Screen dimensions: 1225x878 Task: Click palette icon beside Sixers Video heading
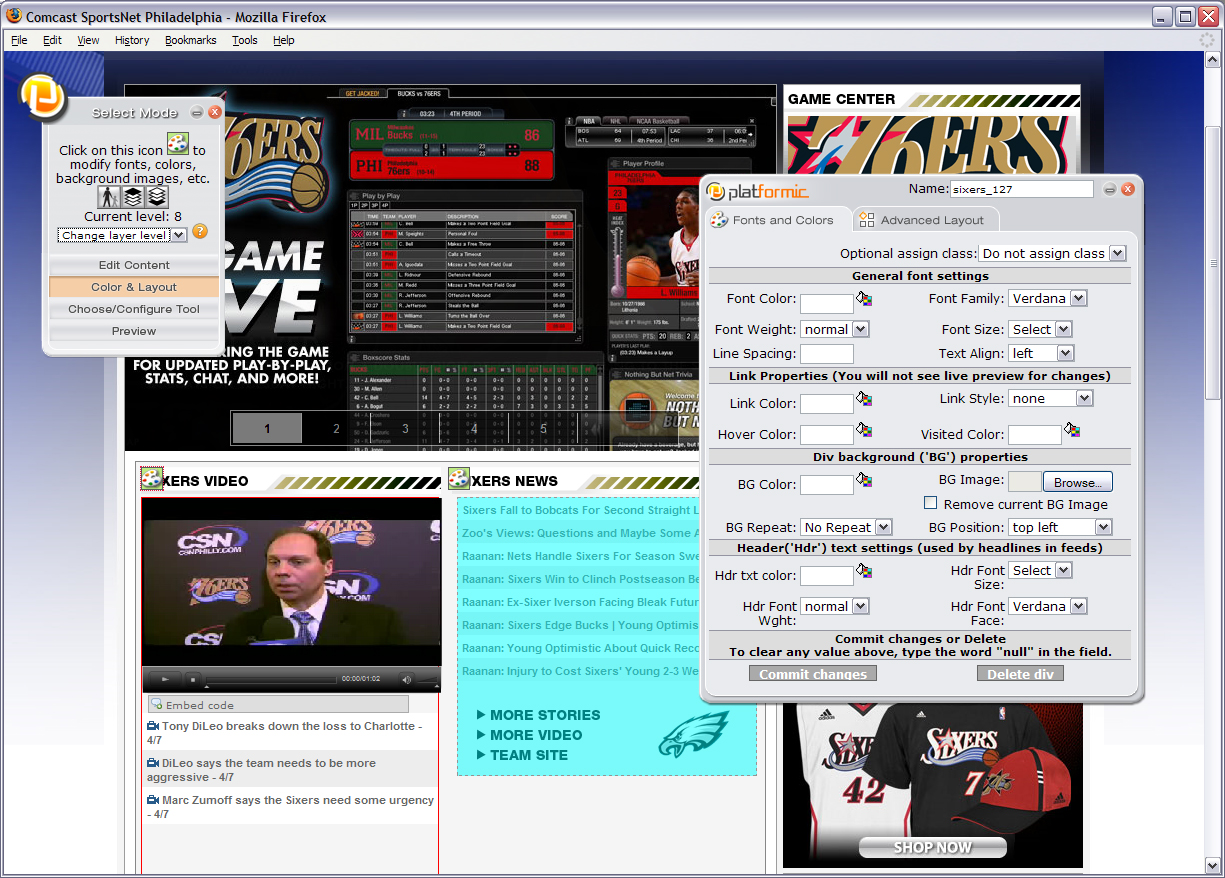[x=152, y=479]
